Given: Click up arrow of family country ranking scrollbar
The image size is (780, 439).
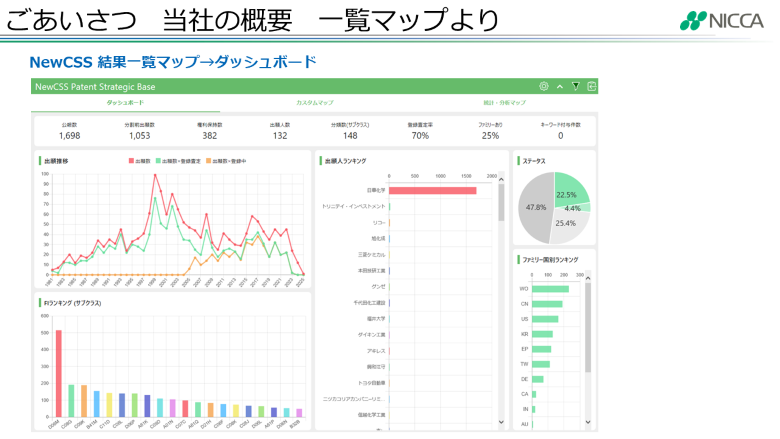Looking at the screenshot, I should pyautogui.click(x=588, y=278).
